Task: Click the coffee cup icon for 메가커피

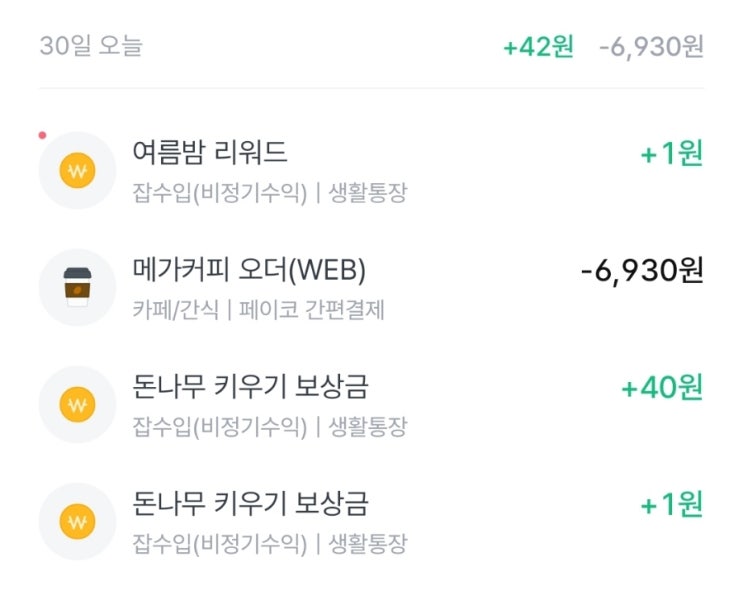Action: (77, 287)
